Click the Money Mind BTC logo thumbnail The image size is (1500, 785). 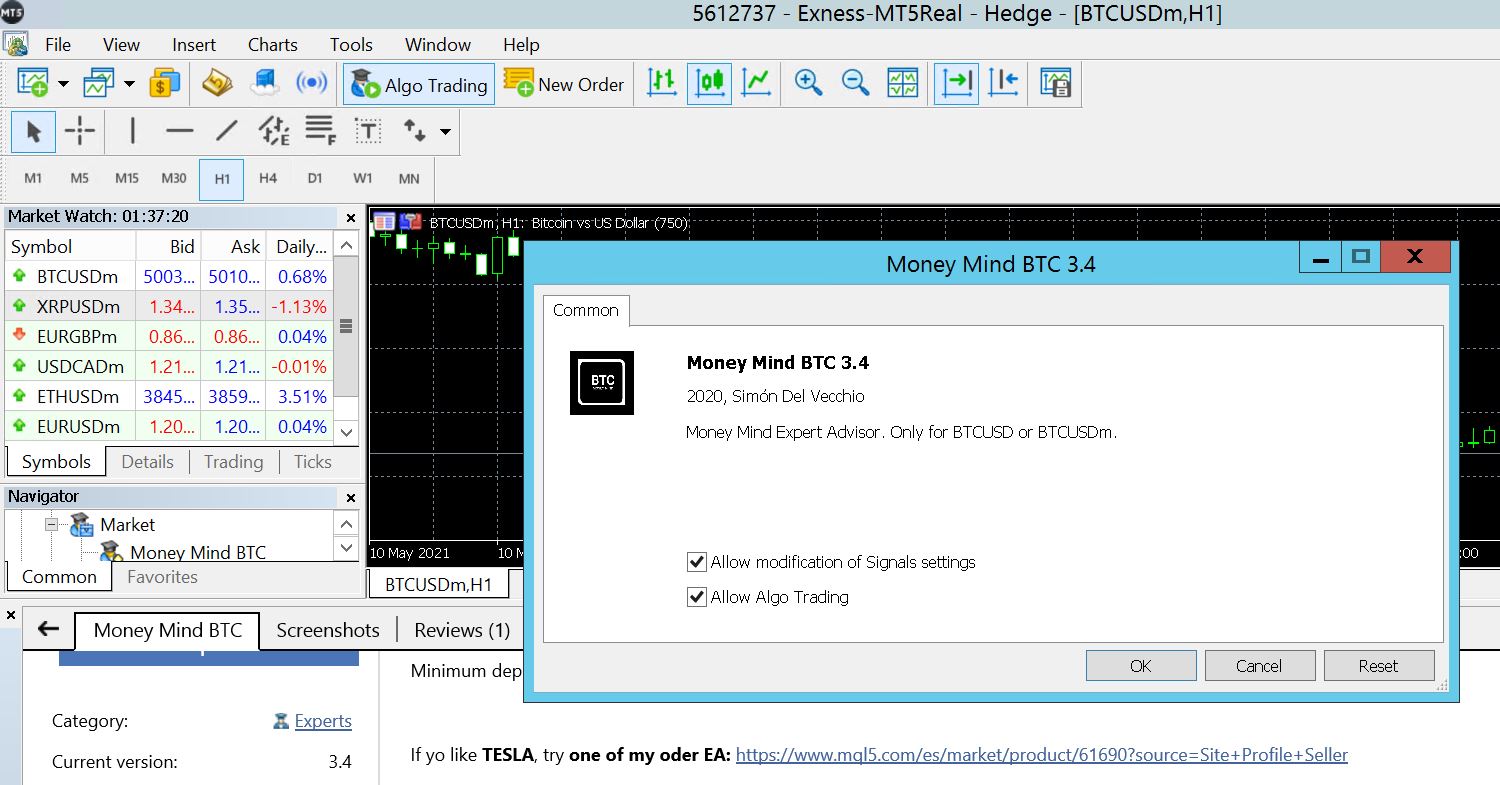(x=602, y=382)
